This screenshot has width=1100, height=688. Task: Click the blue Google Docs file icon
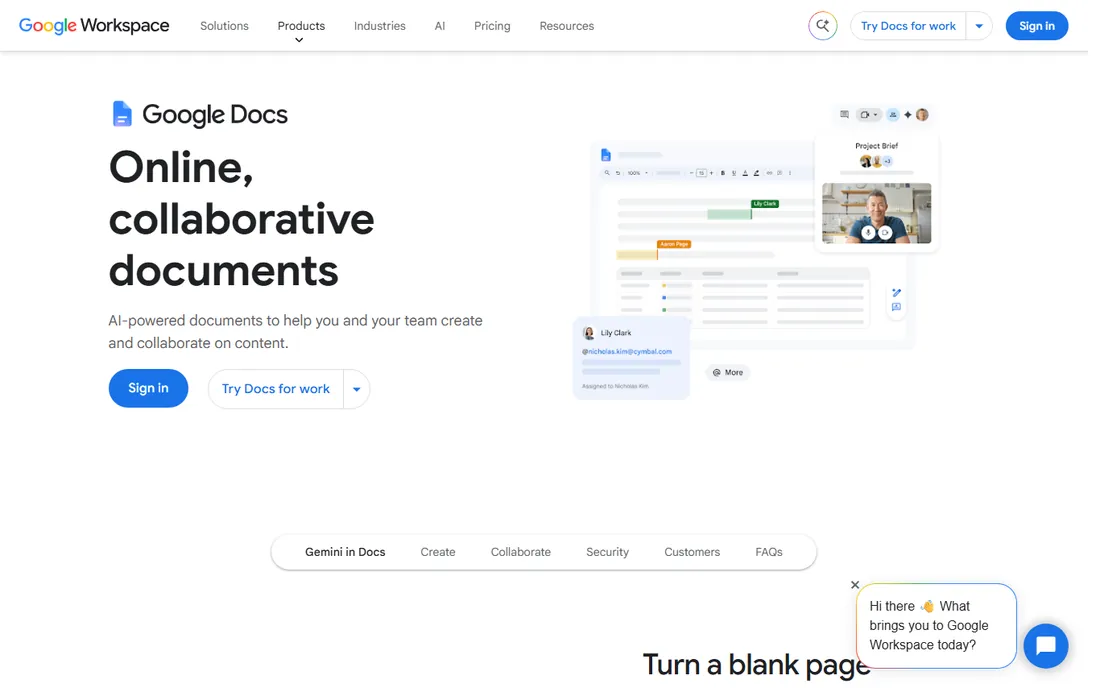[122, 114]
